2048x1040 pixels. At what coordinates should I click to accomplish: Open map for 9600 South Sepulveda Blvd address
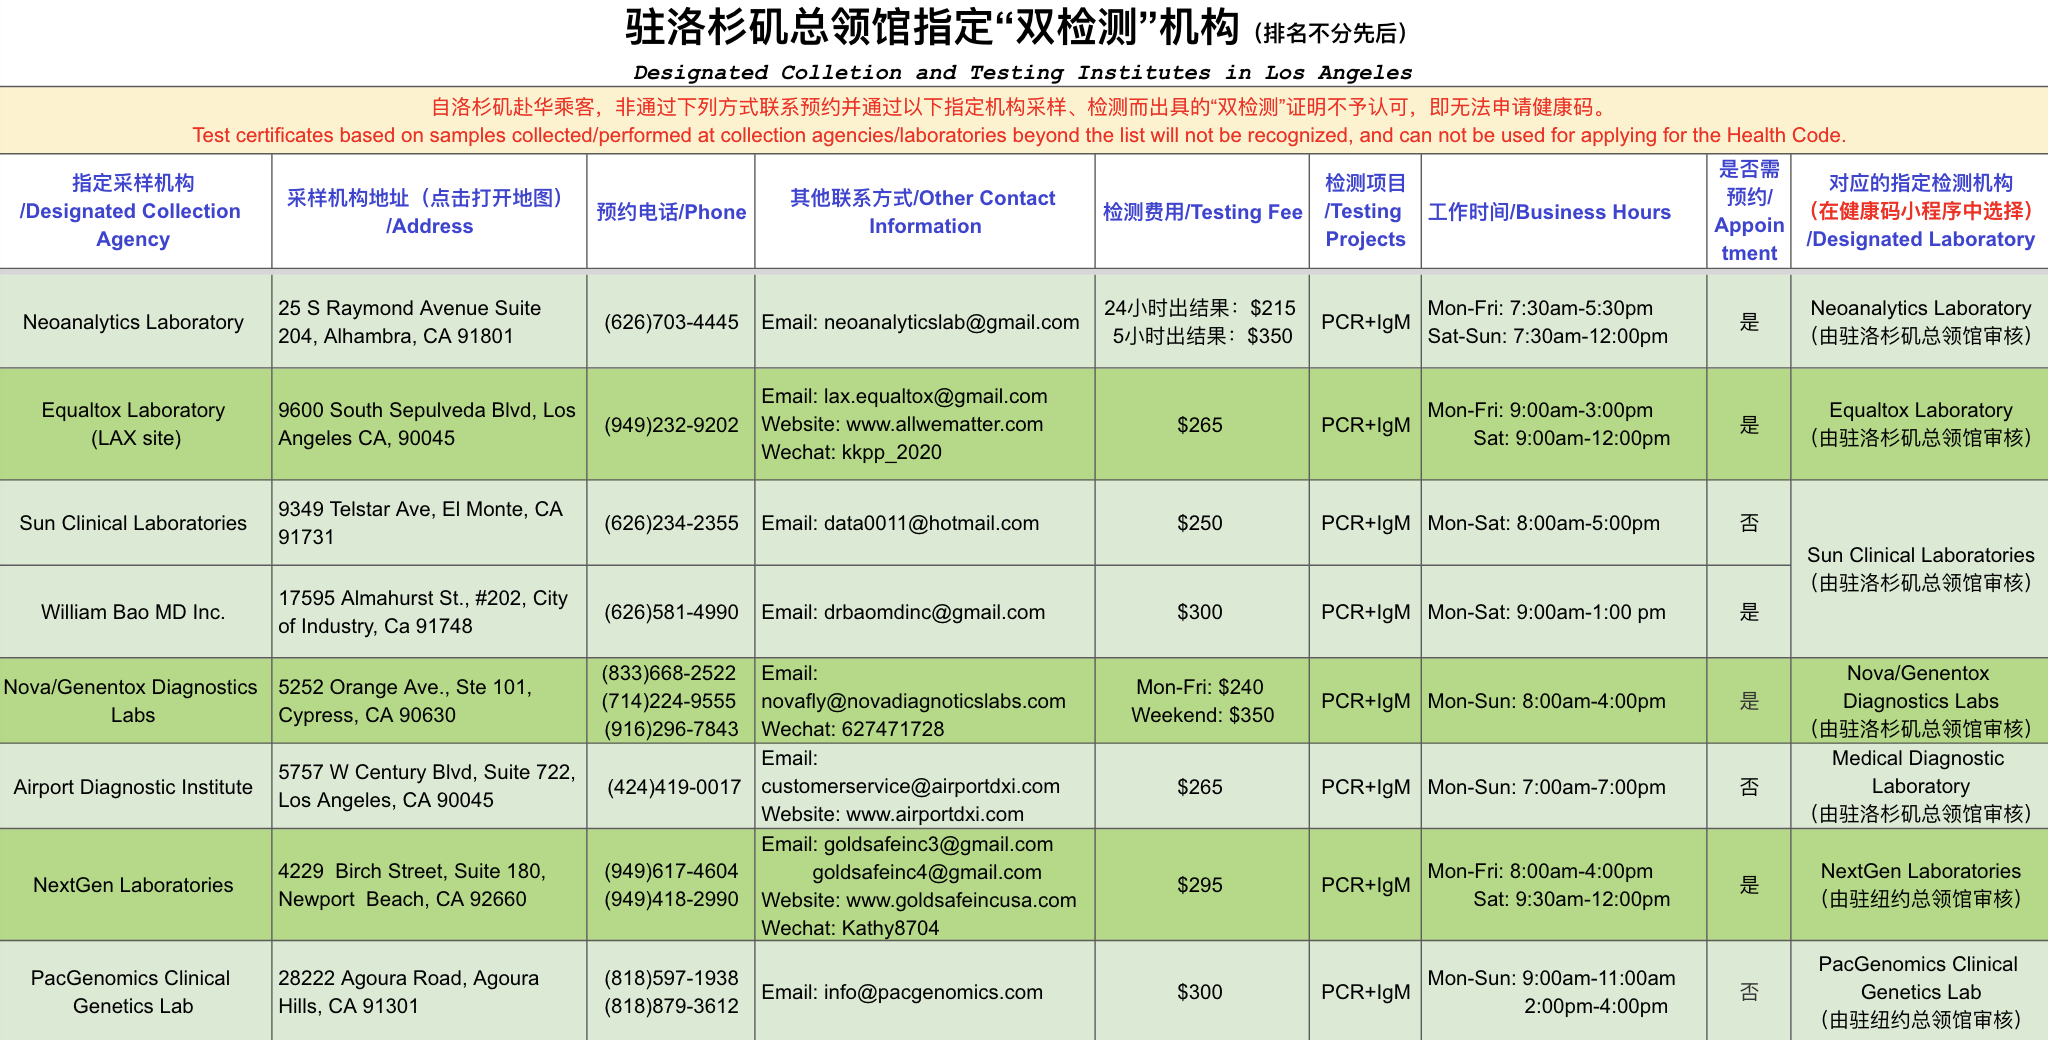coord(427,424)
